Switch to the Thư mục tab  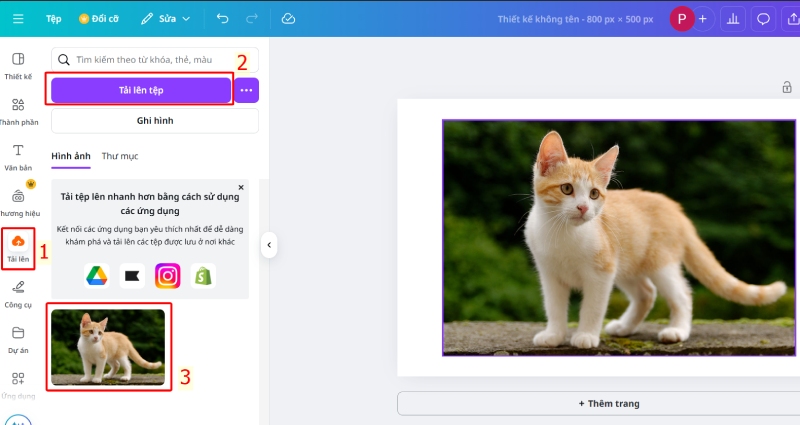coord(120,156)
